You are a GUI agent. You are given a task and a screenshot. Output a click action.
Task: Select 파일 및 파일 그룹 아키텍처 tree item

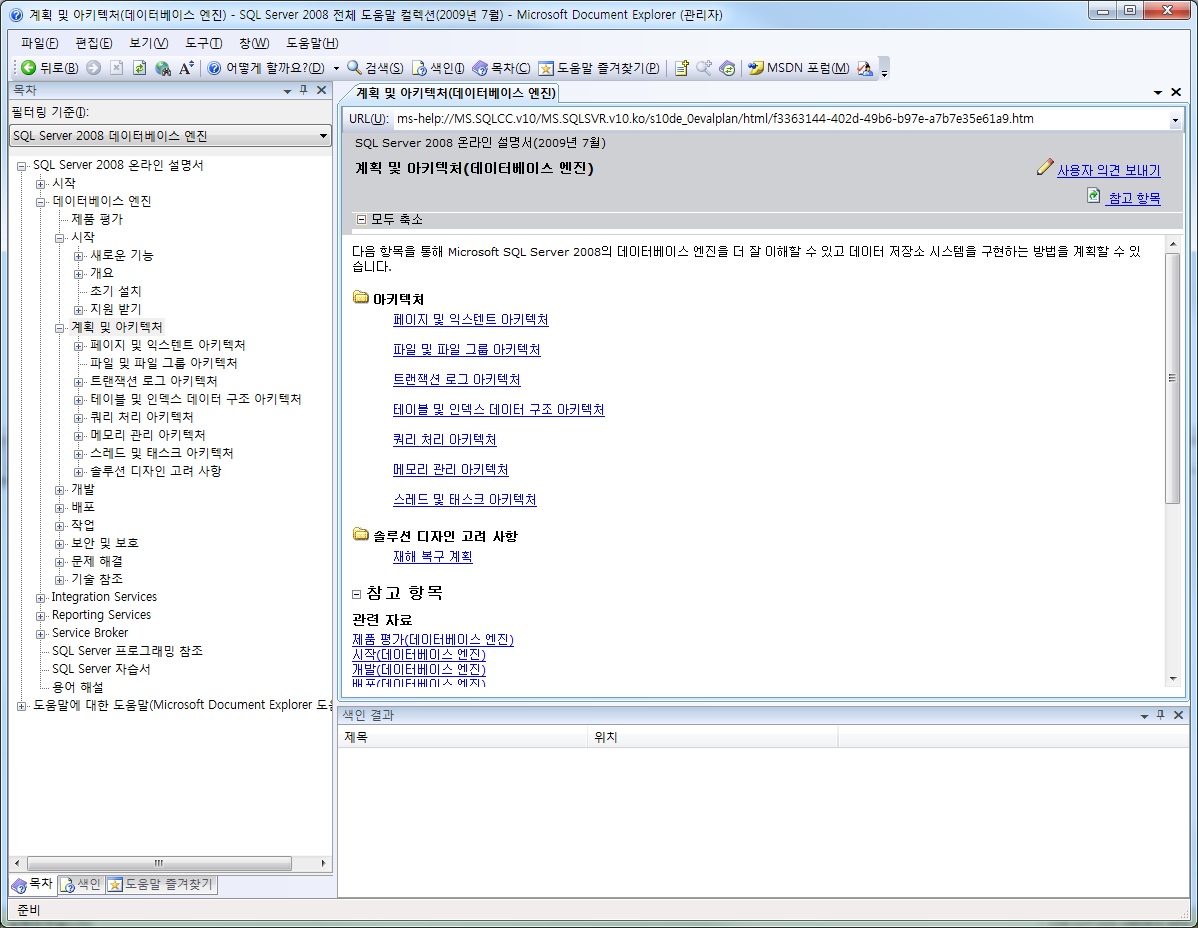pyautogui.click(x=164, y=363)
